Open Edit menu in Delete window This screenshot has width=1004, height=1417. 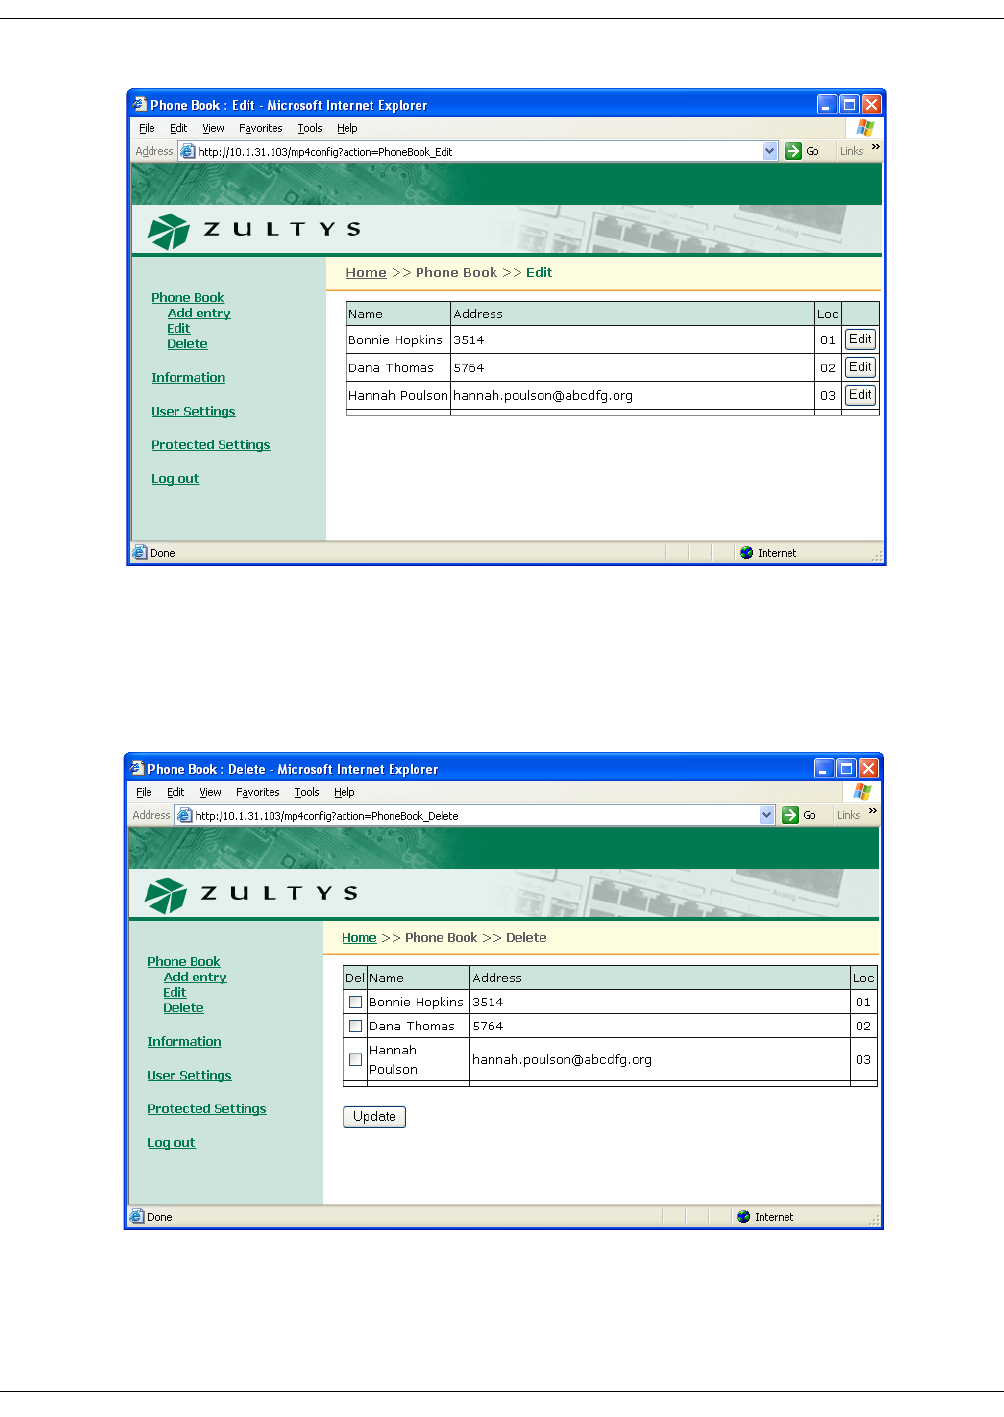[176, 792]
